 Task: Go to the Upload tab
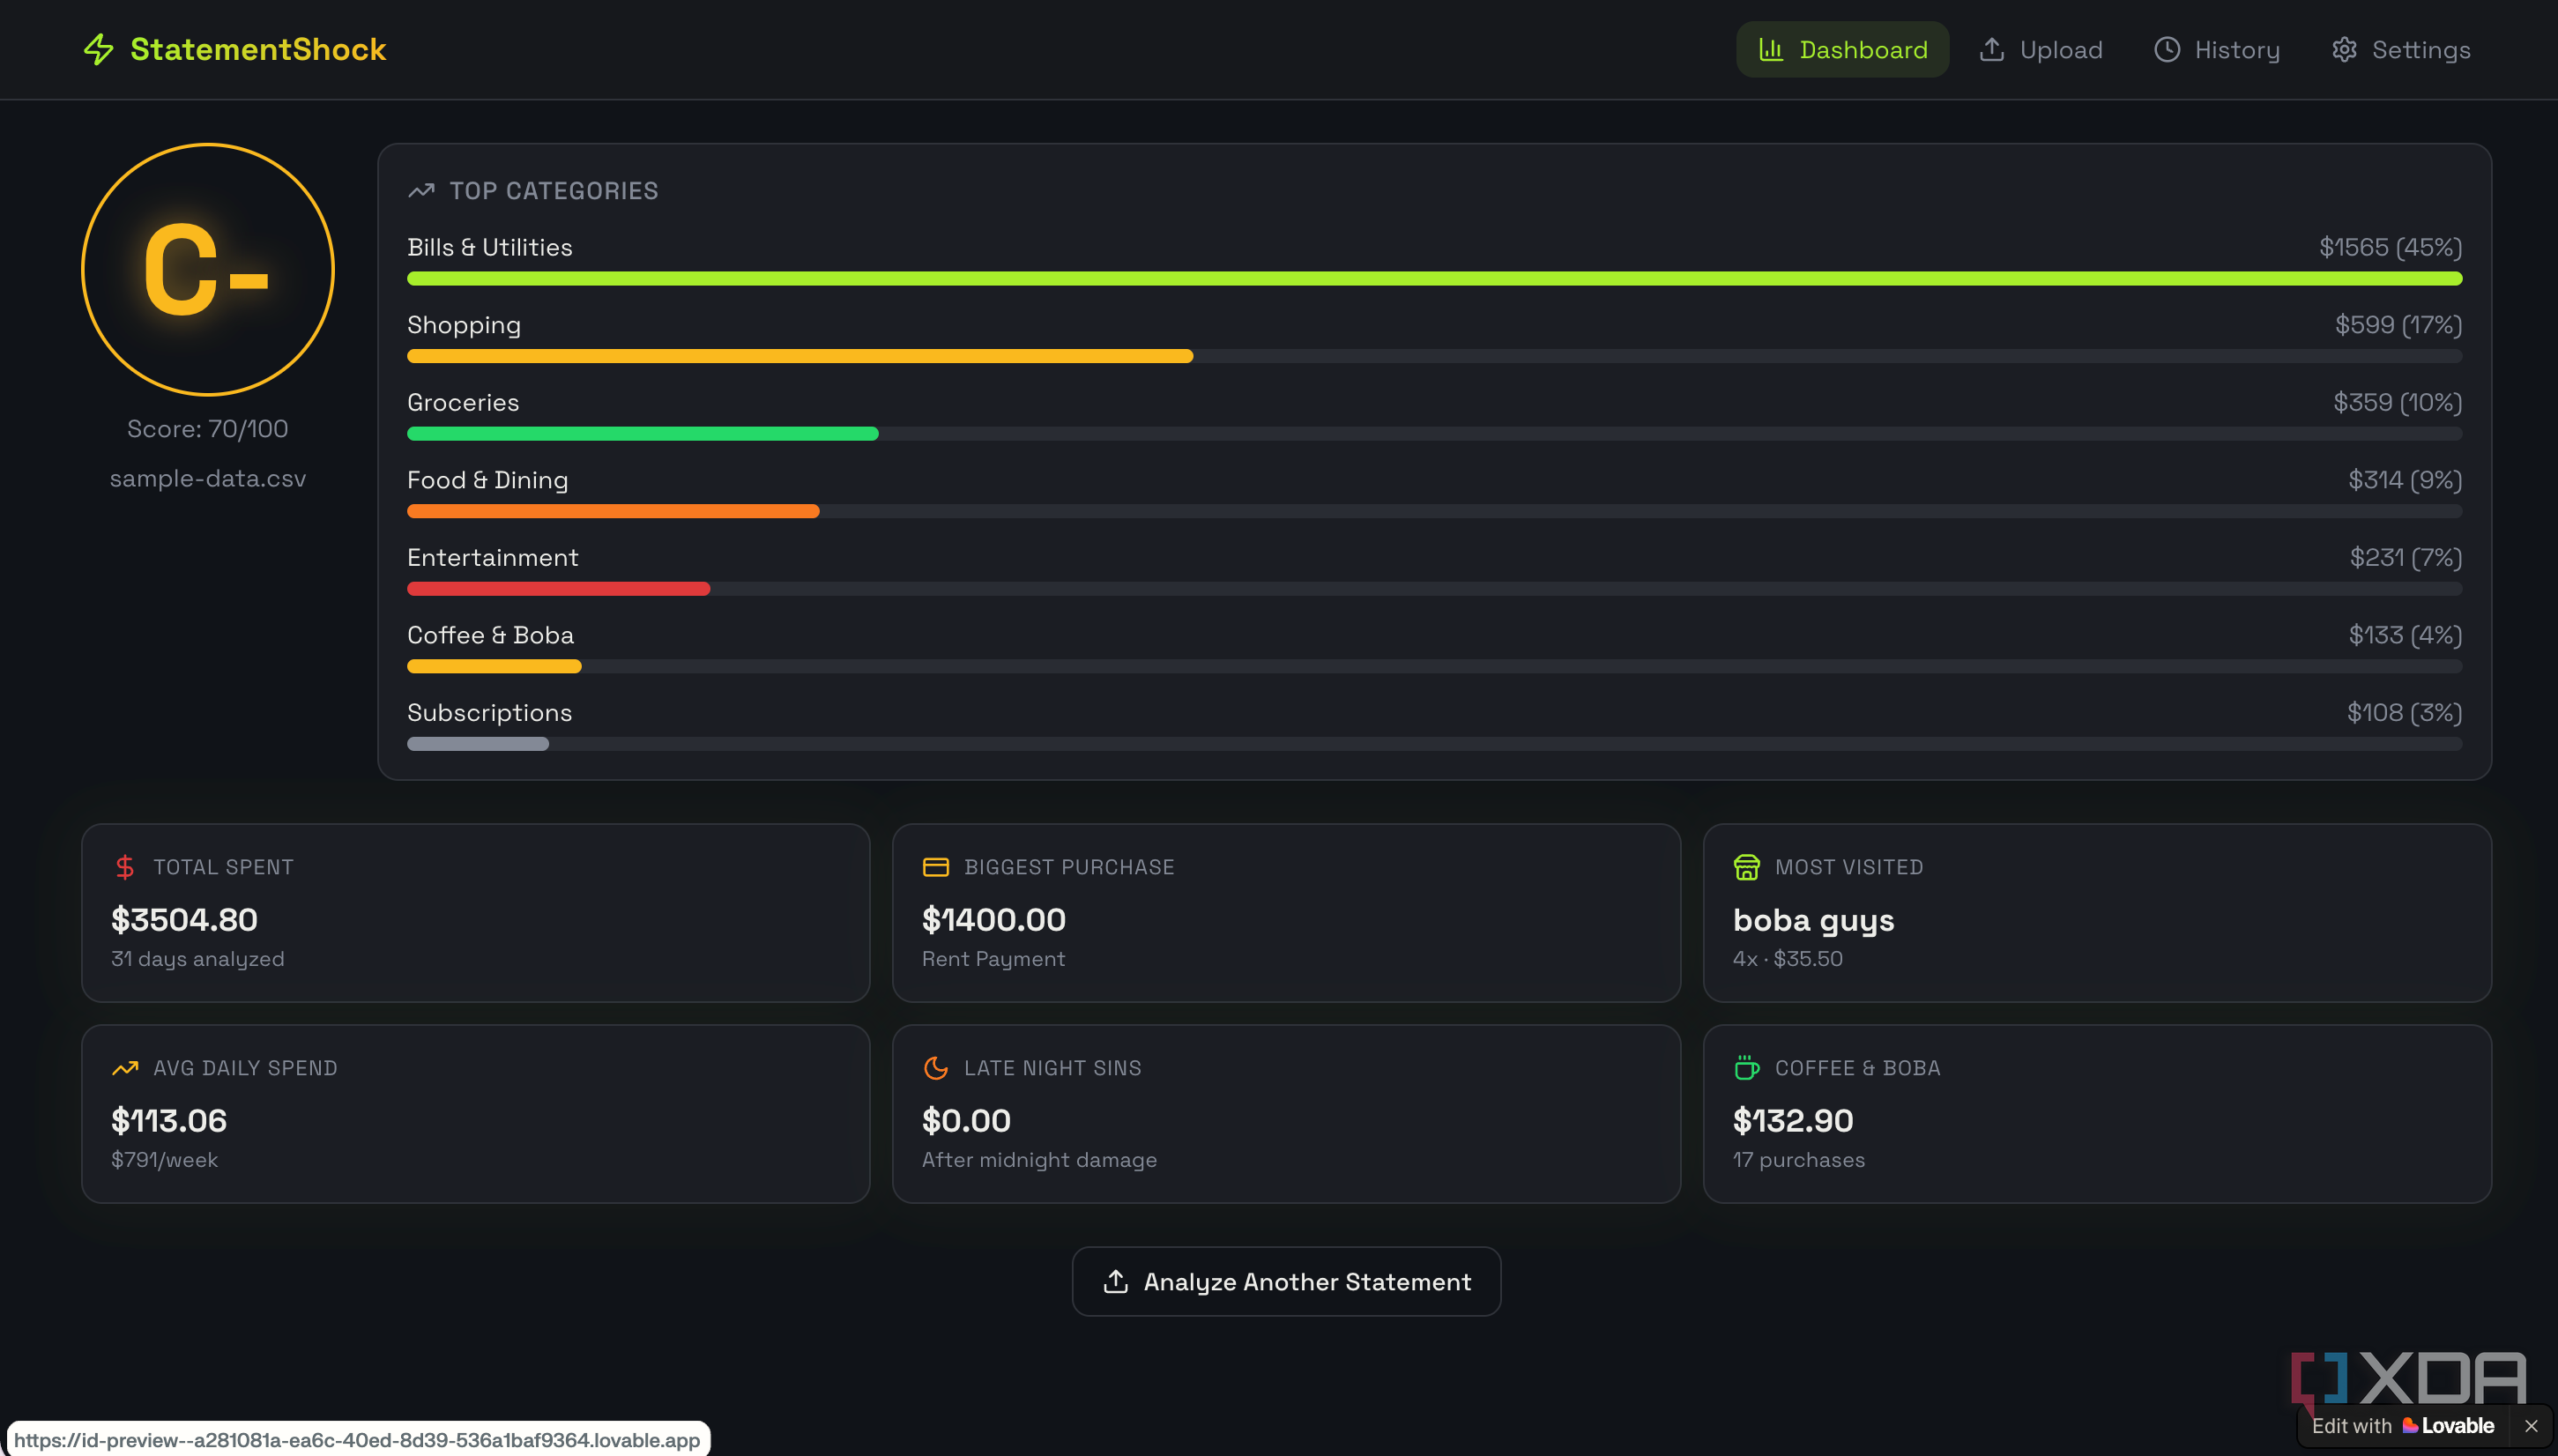coord(2040,49)
